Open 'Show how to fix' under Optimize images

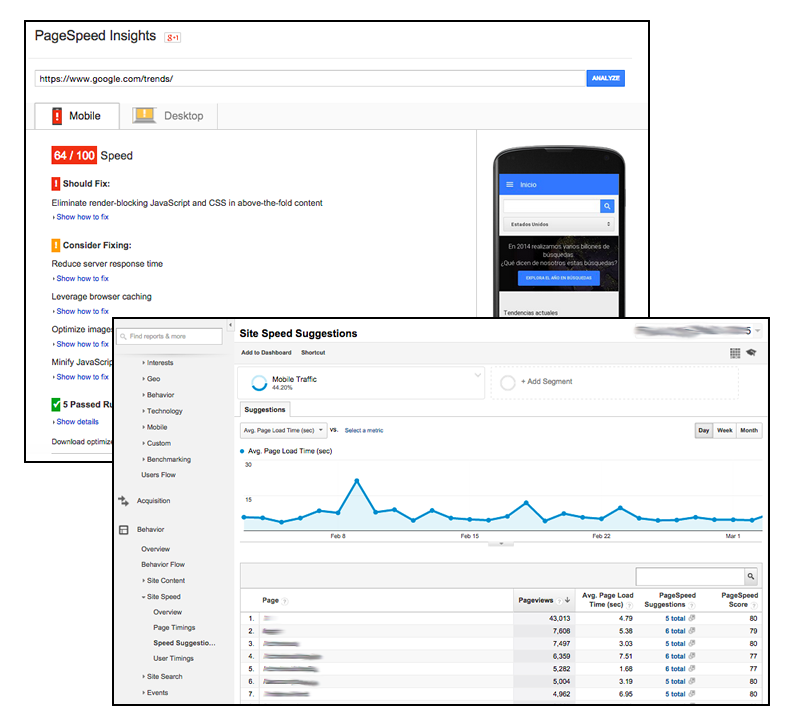[x=82, y=344]
